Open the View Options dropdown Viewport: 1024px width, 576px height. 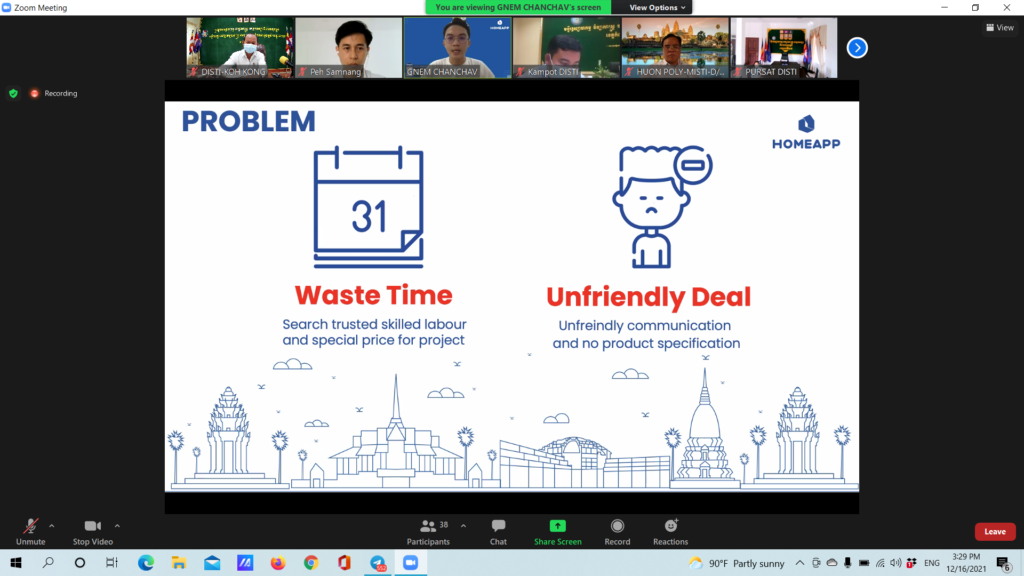coord(657,7)
